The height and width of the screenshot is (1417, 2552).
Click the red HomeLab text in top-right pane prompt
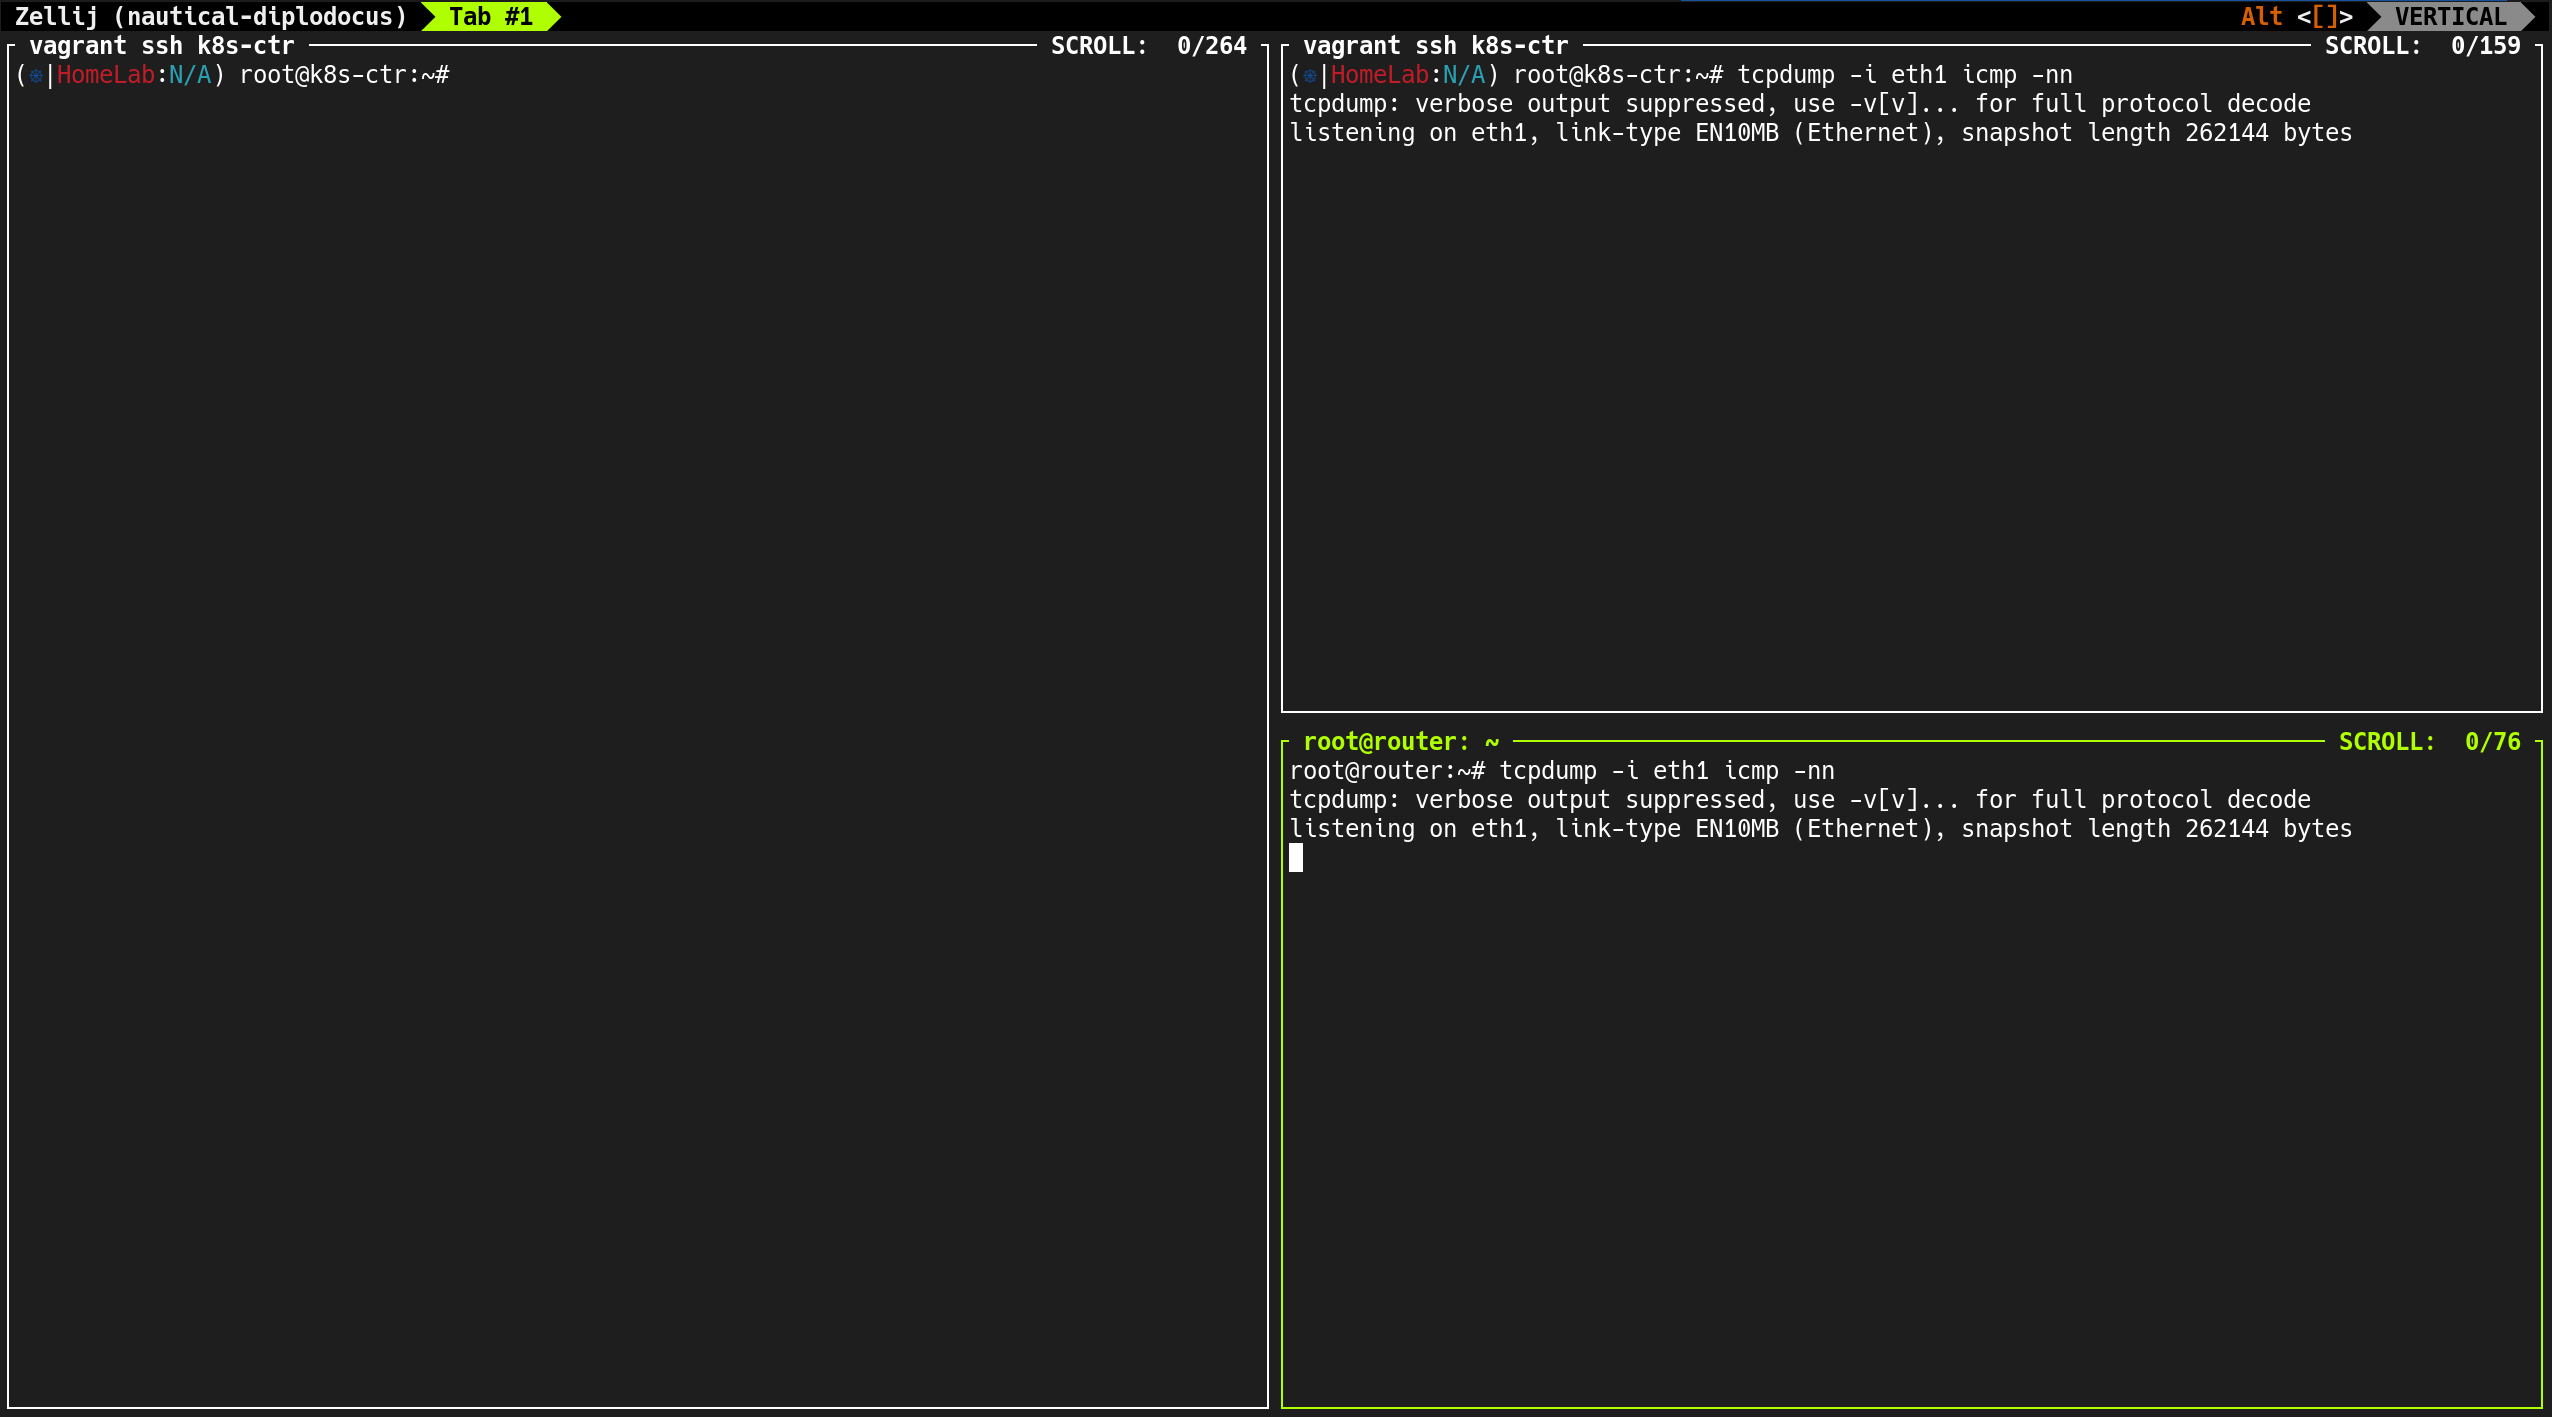click(x=1379, y=75)
